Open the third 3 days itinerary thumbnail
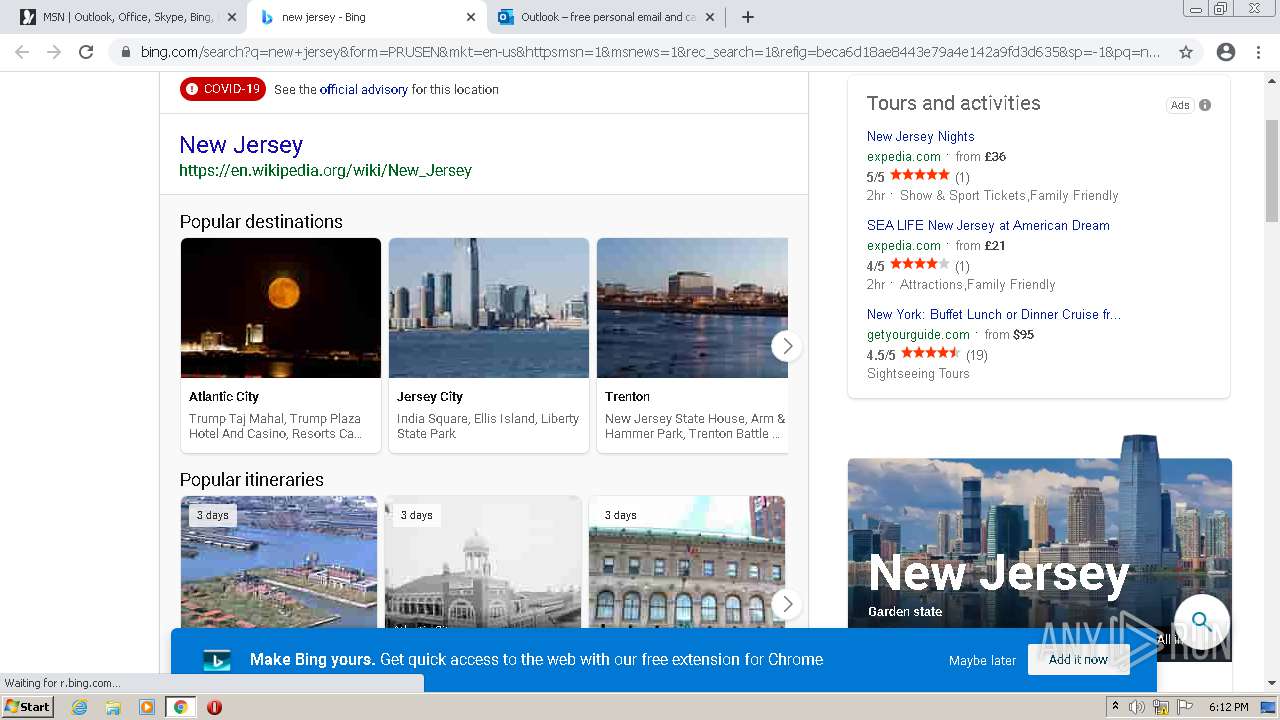 pos(687,562)
